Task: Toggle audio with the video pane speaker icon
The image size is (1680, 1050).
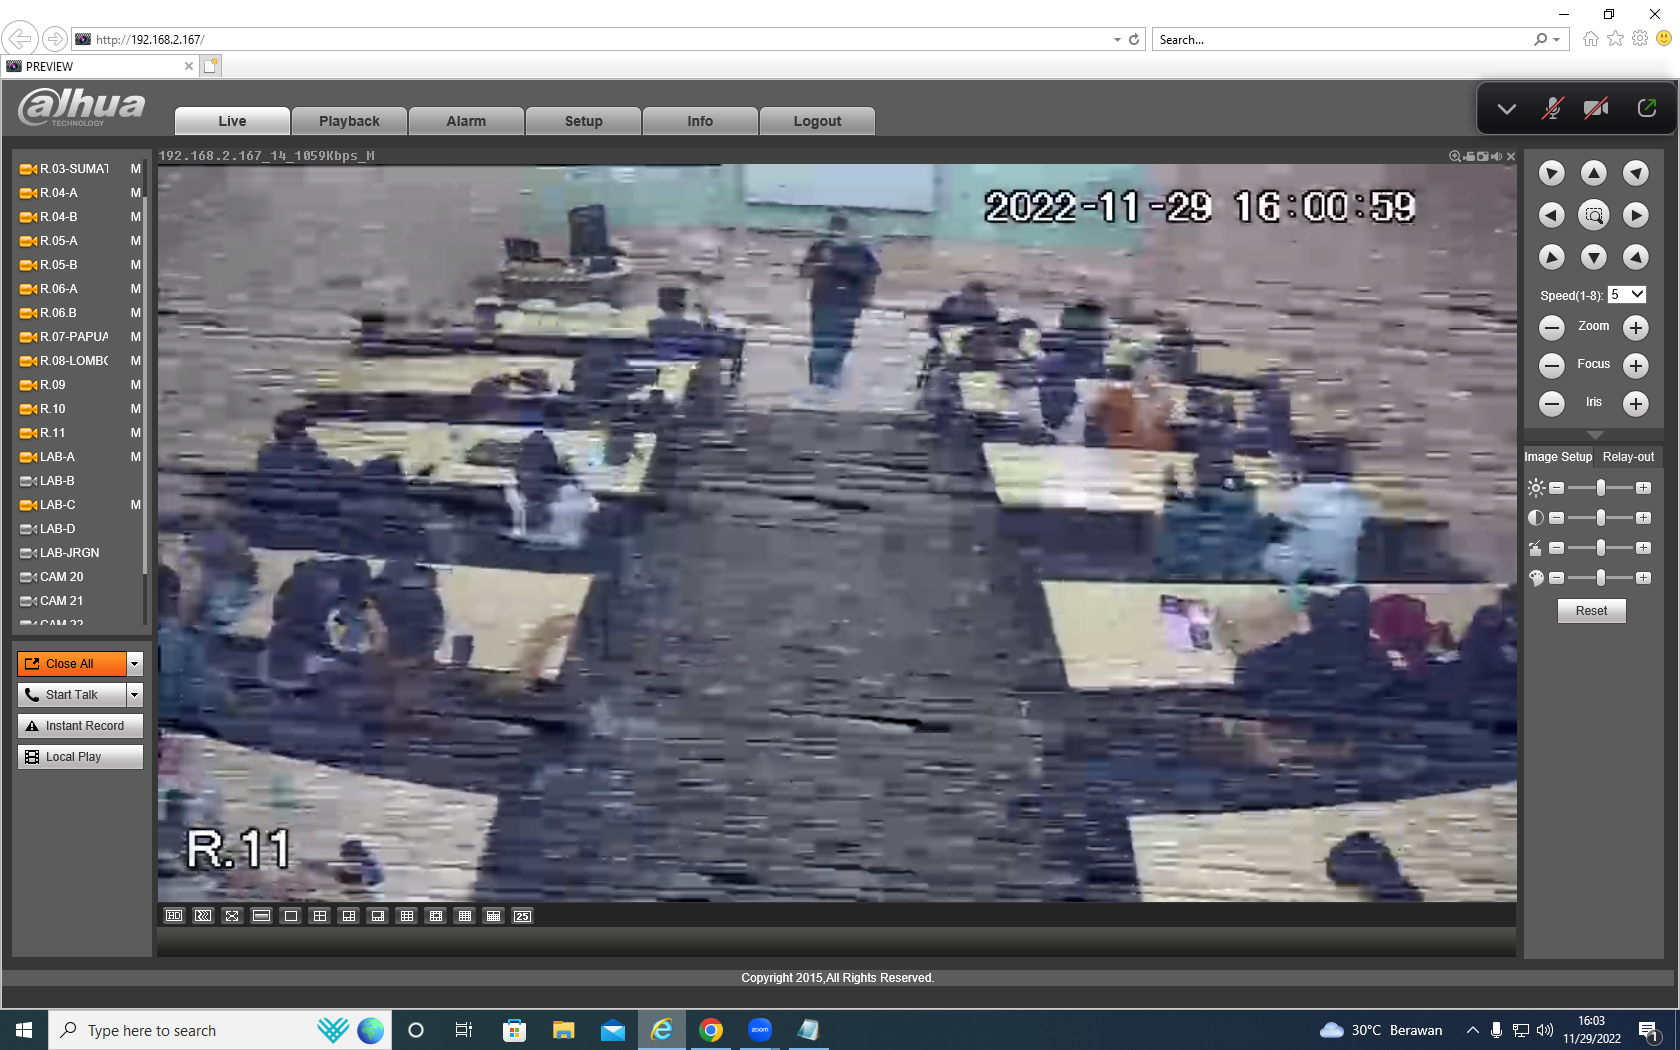Action: pyautogui.click(x=1497, y=156)
